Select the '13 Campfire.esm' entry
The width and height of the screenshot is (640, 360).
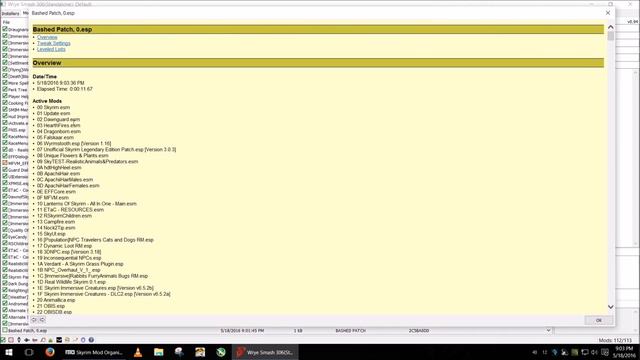click(56, 222)
